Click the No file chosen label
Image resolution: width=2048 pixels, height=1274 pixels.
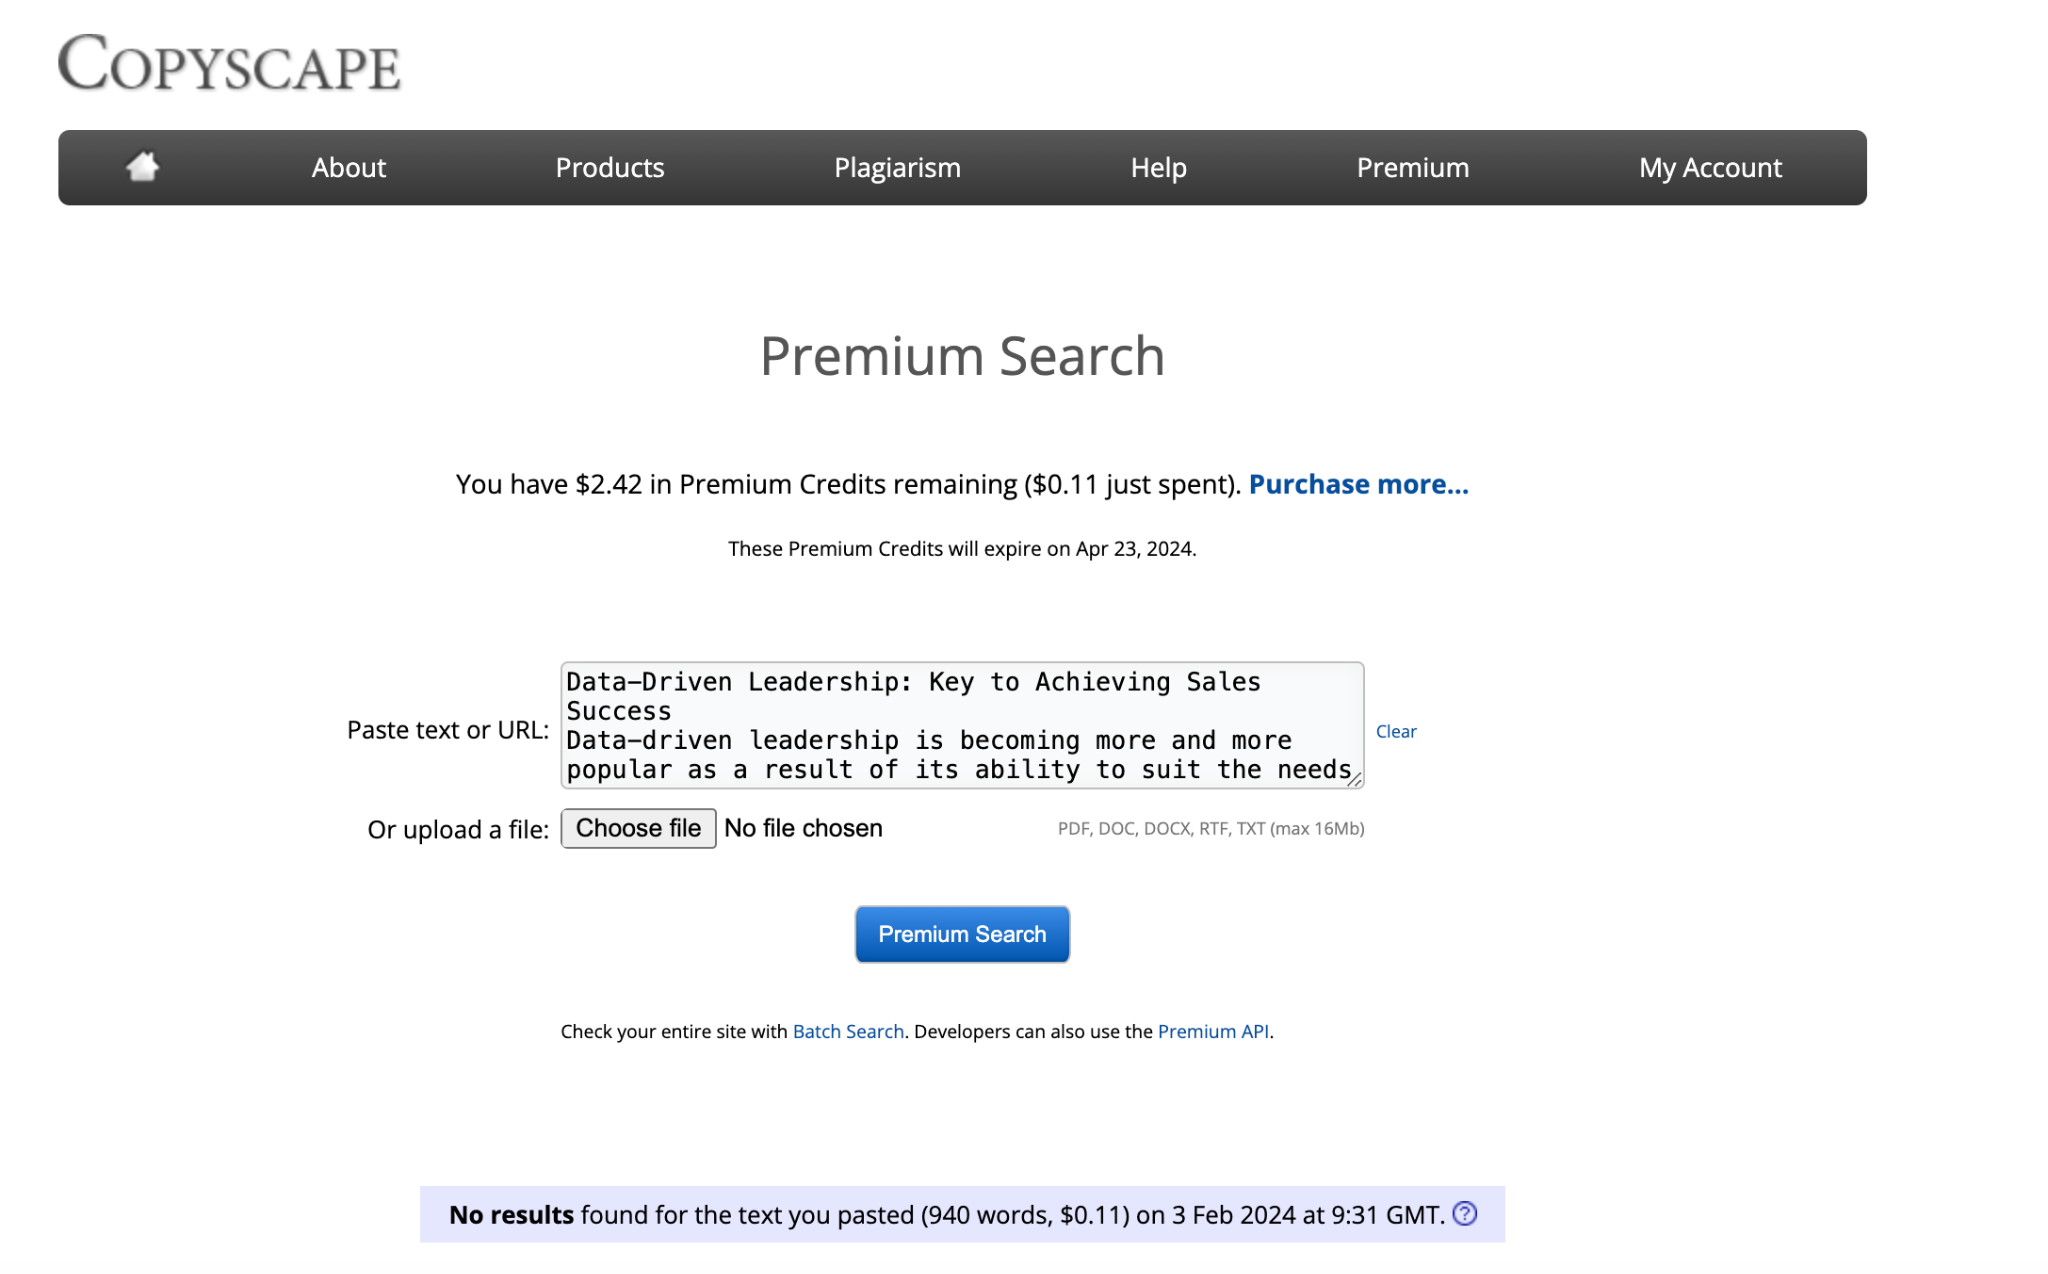[803, 828]
